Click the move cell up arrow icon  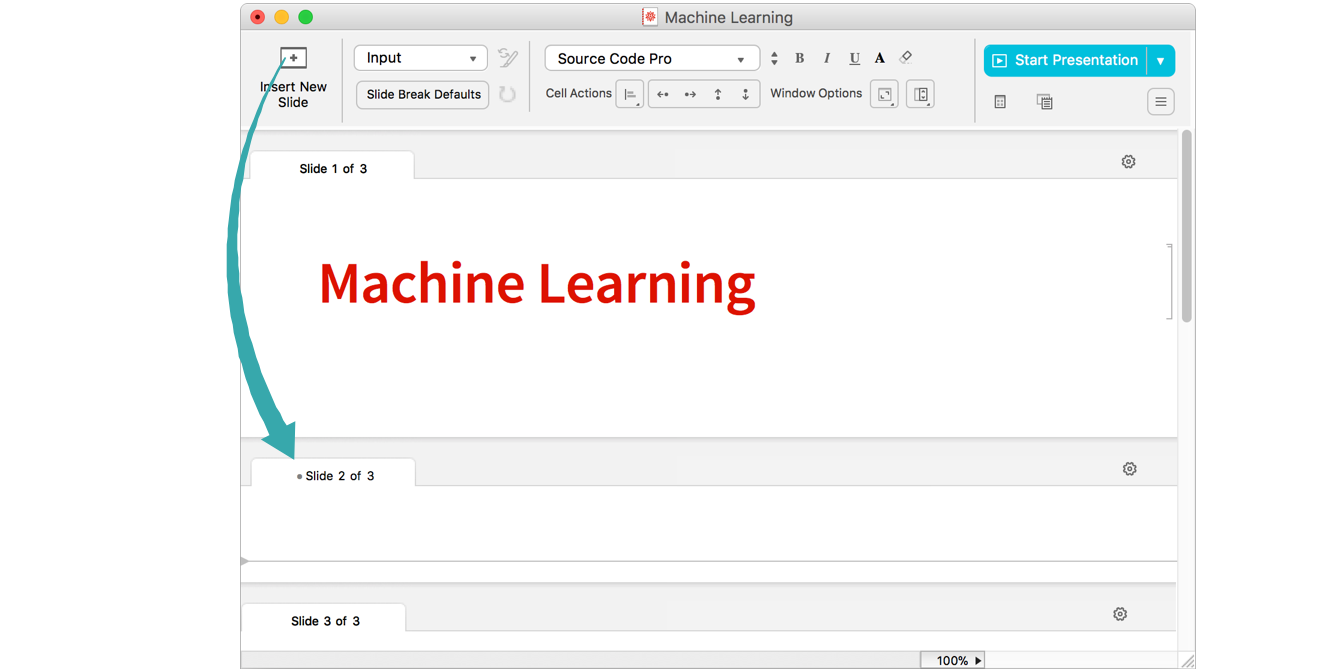(718, 94)
